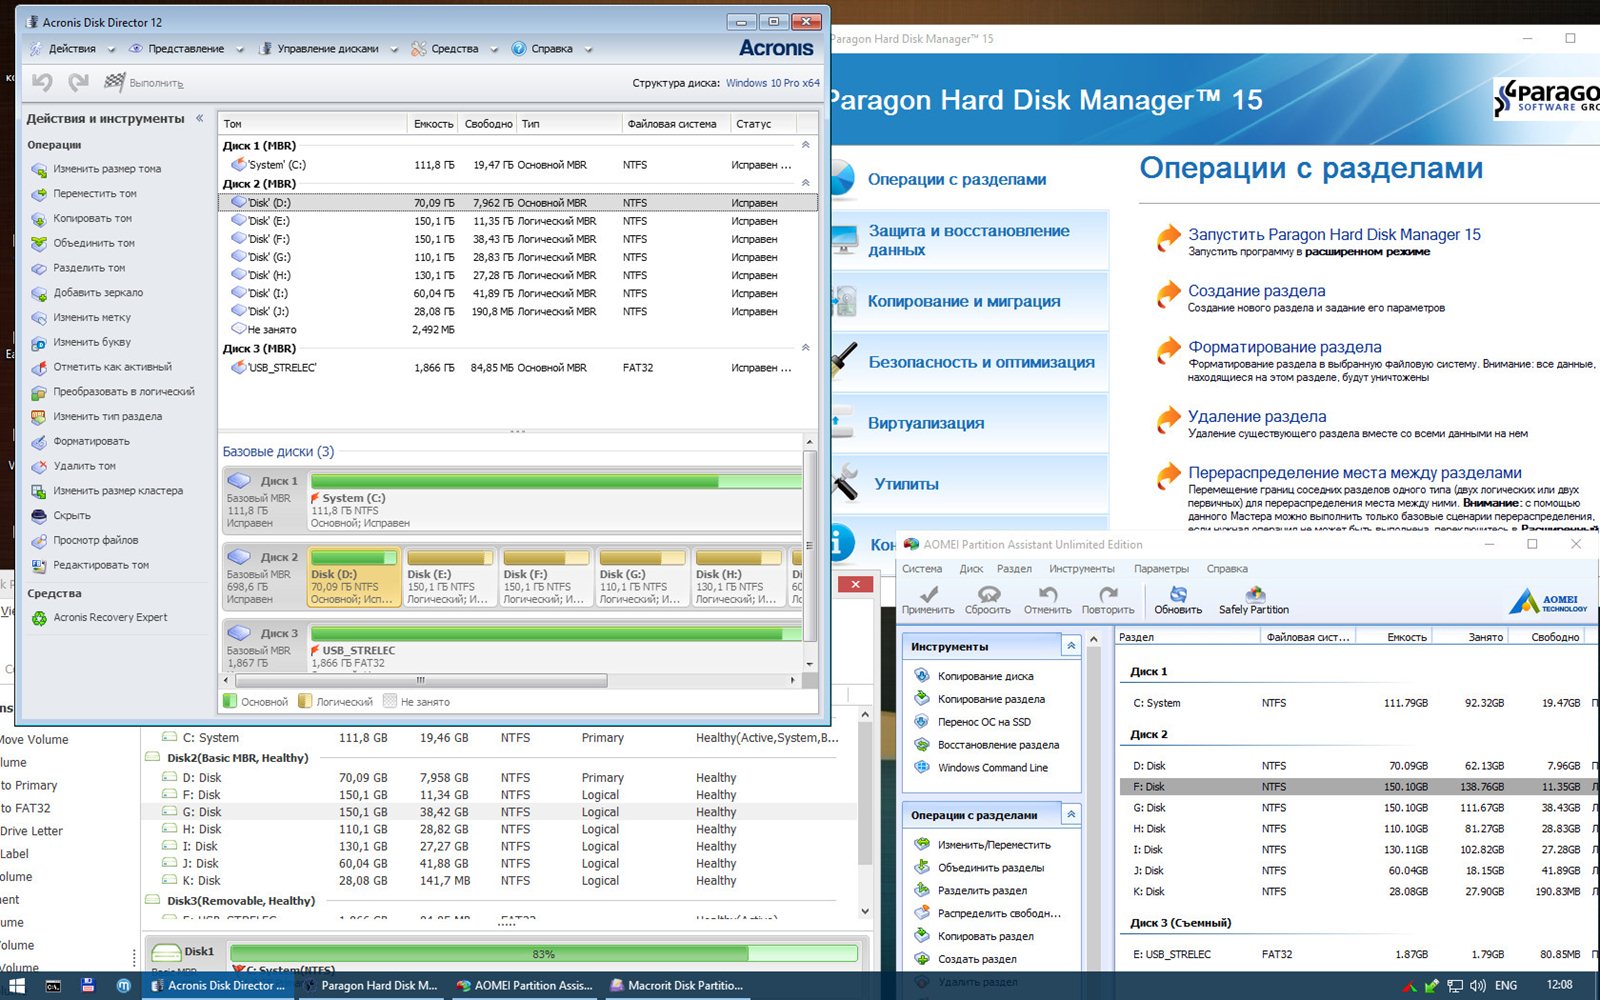Click Повторить in AOMEI toolbar

pos(1108,600)
